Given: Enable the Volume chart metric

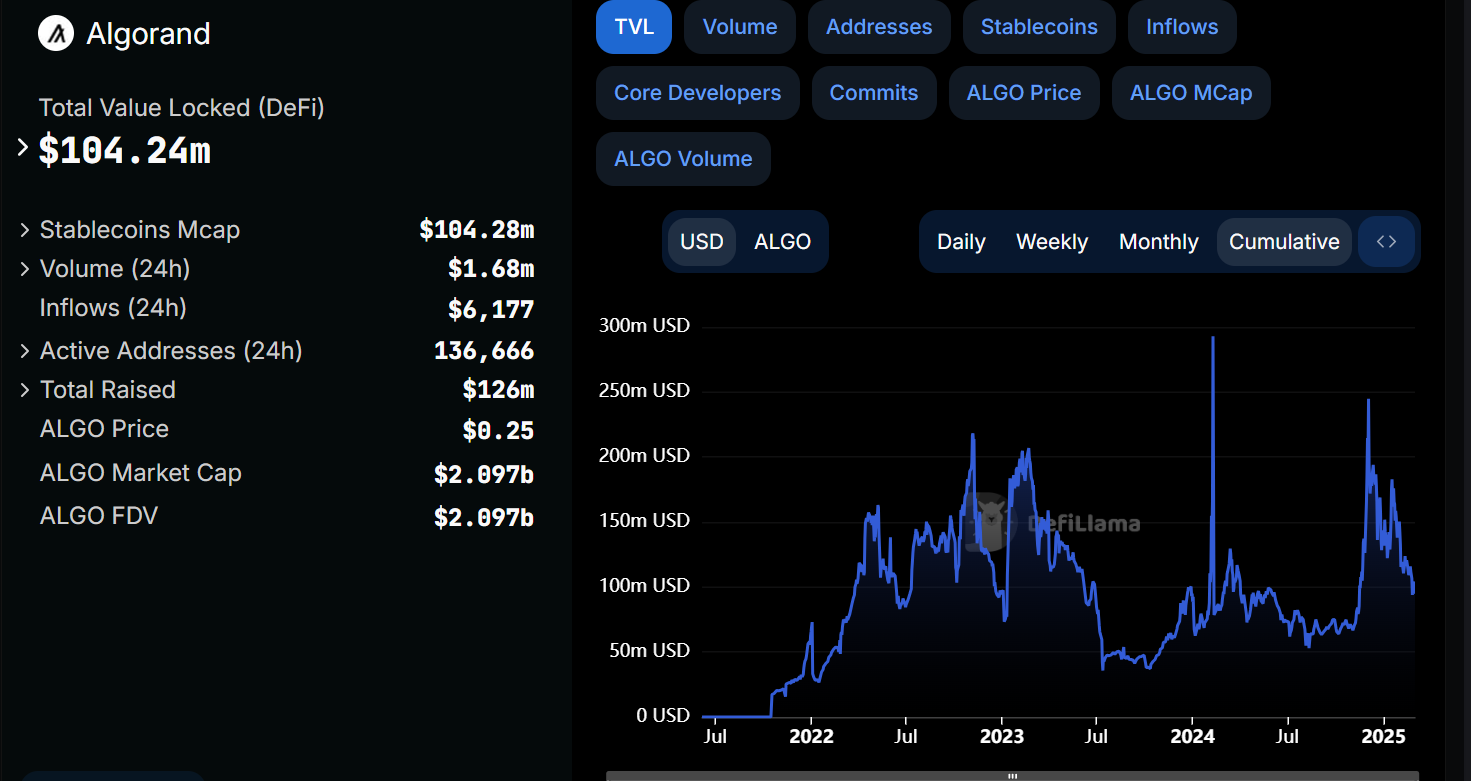Looking at the screenshot, I should click(x=740, y=27).
